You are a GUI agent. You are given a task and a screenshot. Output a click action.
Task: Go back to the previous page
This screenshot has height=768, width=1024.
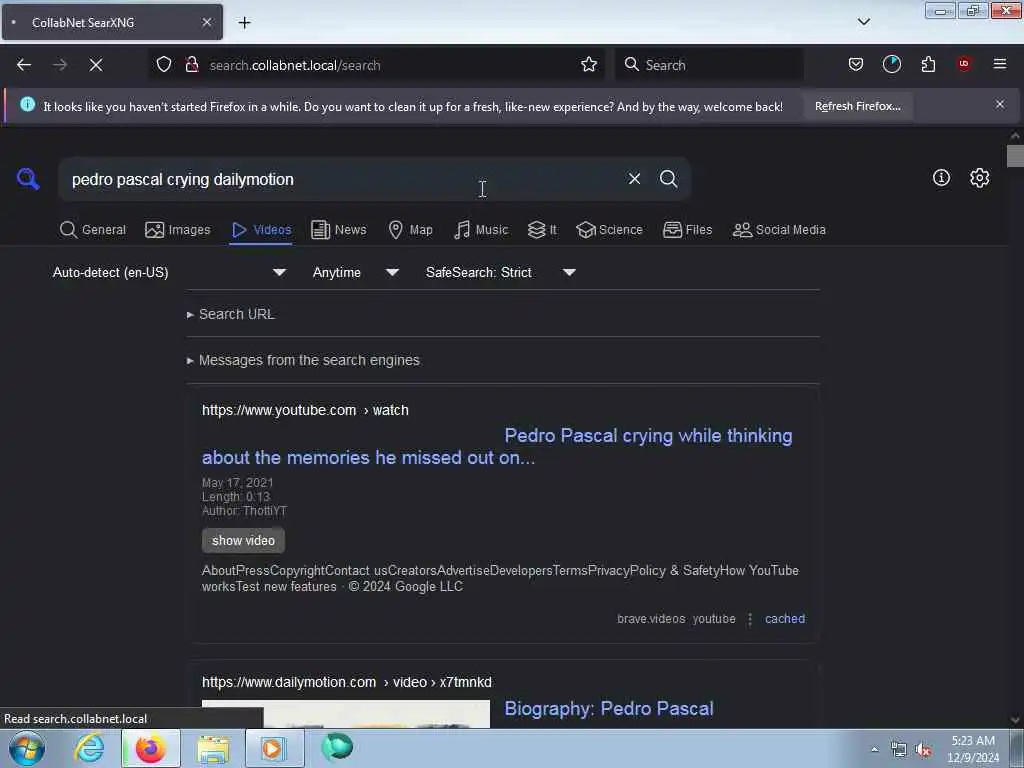tap(24, 65)
